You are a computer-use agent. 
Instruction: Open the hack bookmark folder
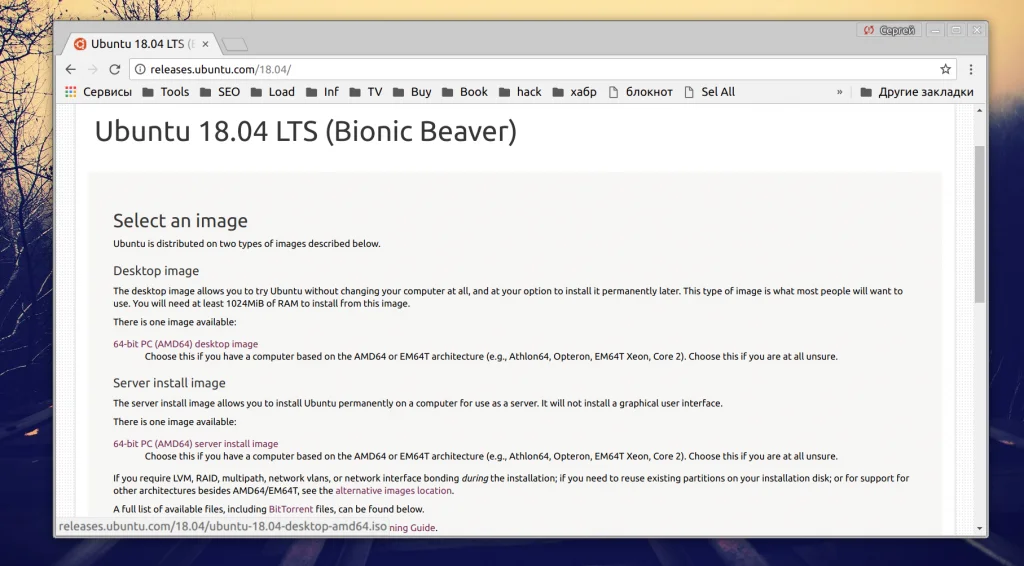click(519, 92)
